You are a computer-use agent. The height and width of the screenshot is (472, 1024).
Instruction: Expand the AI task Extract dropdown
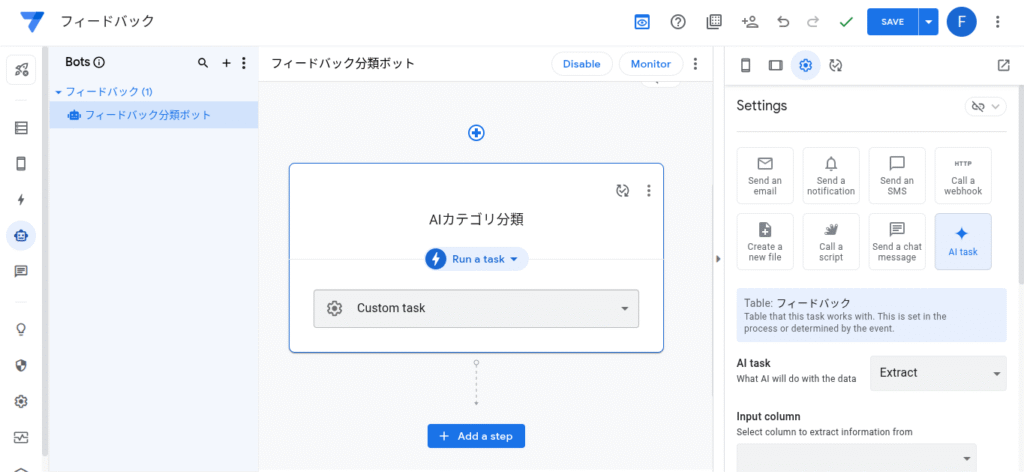pyautogui.click(x=937, y=372)
